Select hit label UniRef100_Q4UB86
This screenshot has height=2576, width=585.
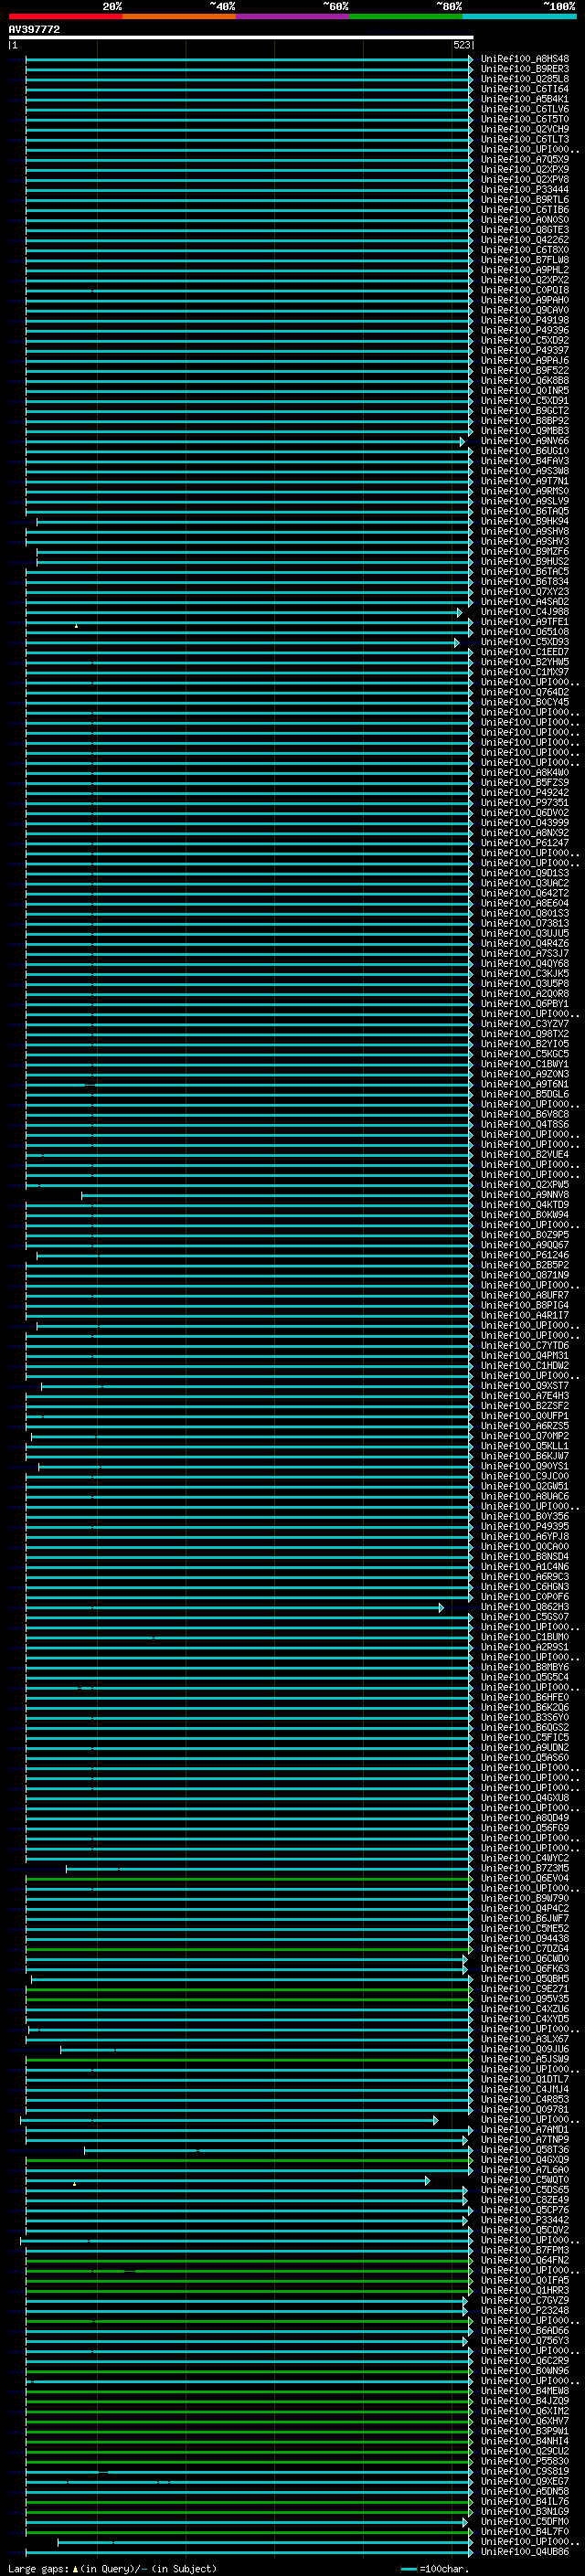[x=524, y=2552]
